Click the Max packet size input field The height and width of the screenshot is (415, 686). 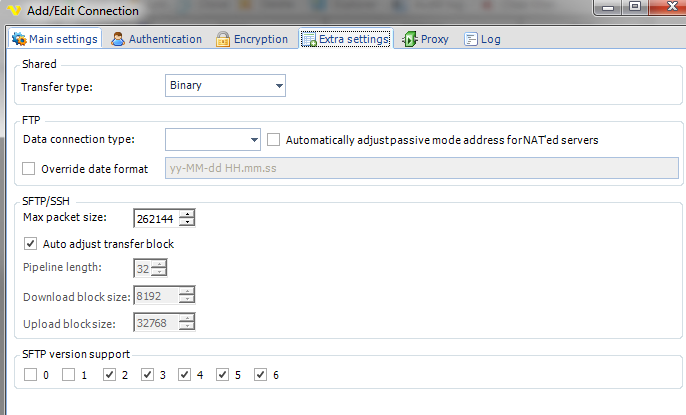[156, 219]
